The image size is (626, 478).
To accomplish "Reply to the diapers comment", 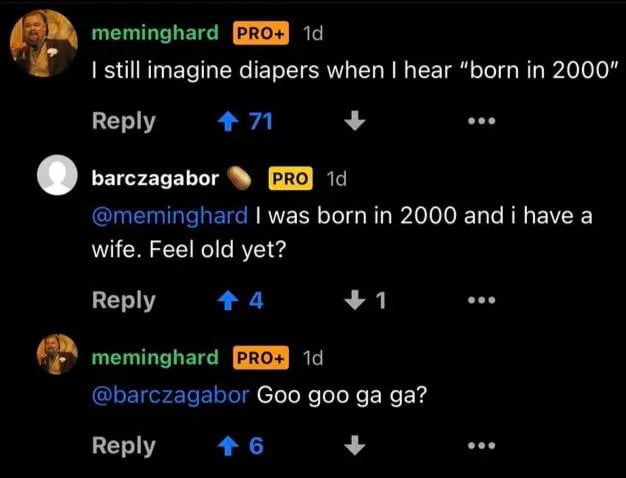I will pos(123,121).
